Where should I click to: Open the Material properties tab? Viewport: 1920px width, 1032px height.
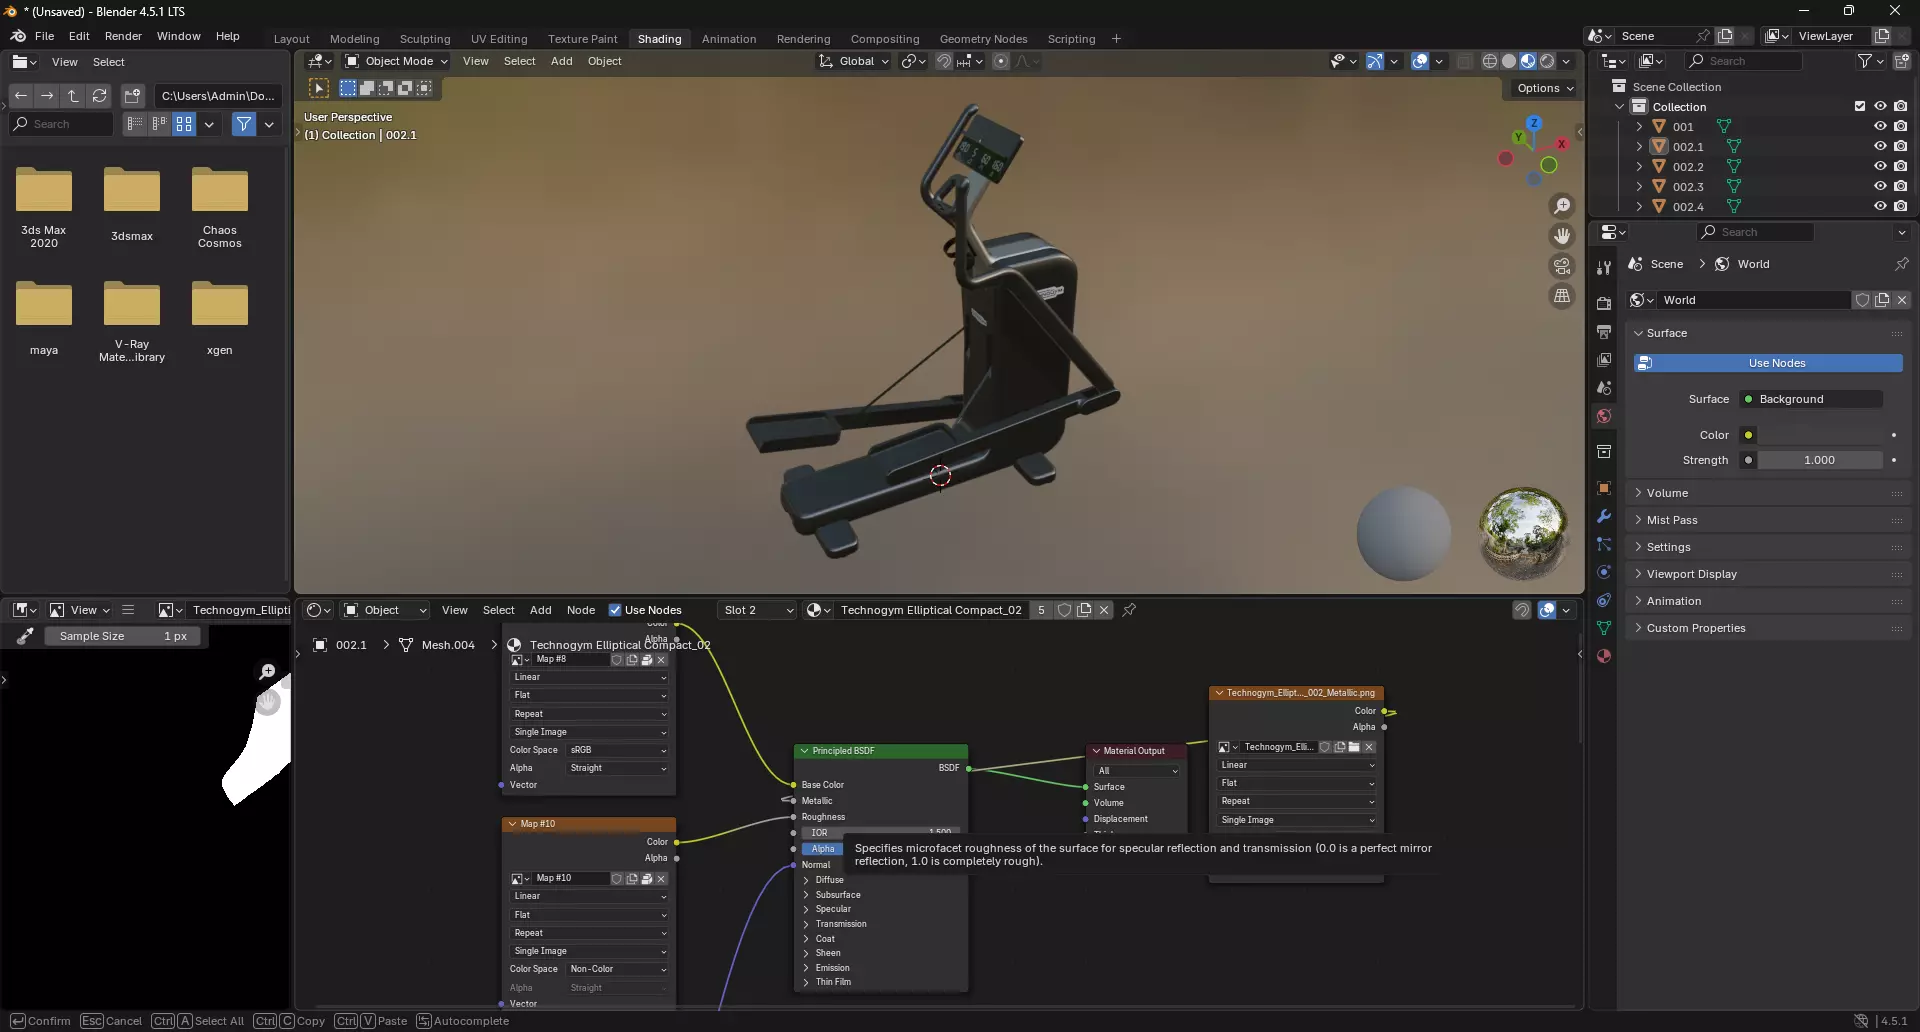1604,656
